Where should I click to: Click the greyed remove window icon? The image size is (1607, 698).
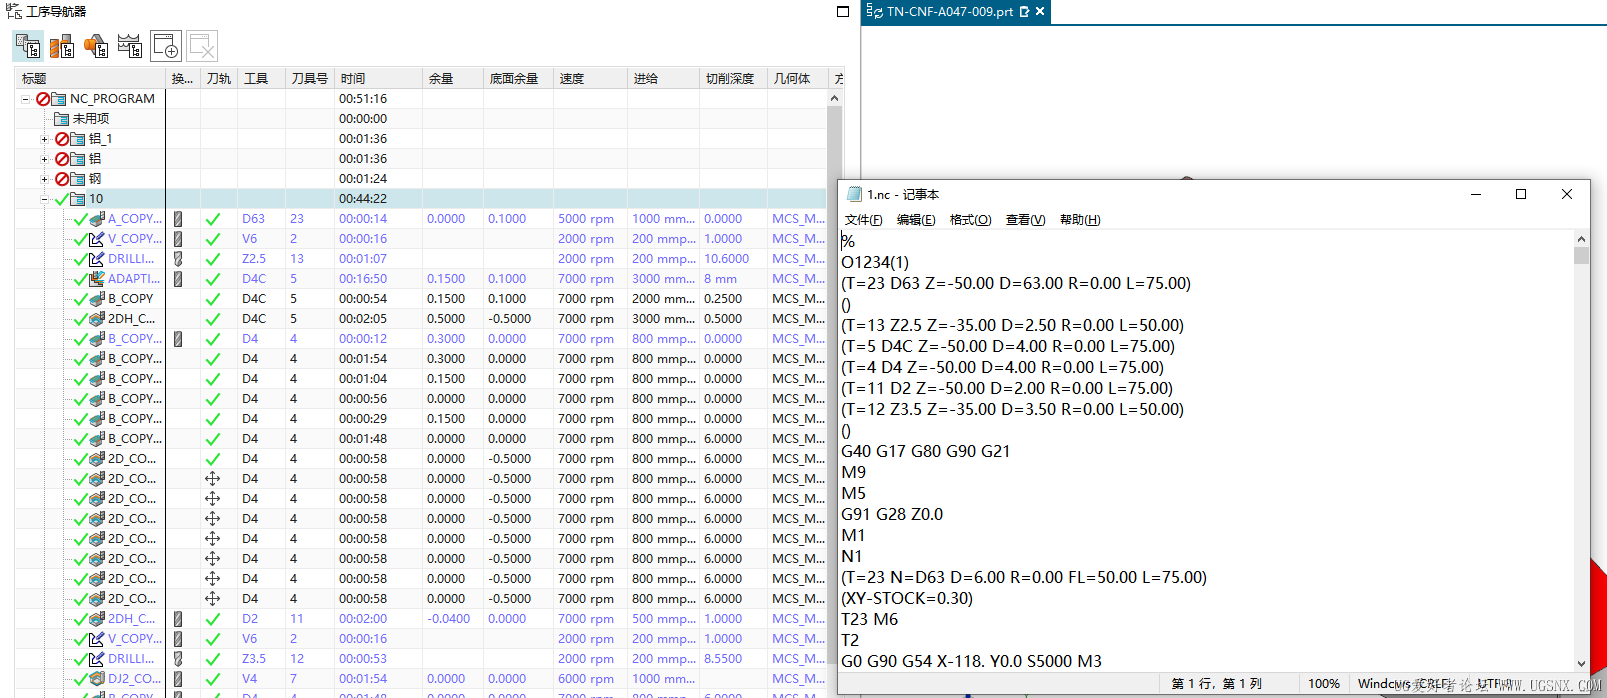202,46
